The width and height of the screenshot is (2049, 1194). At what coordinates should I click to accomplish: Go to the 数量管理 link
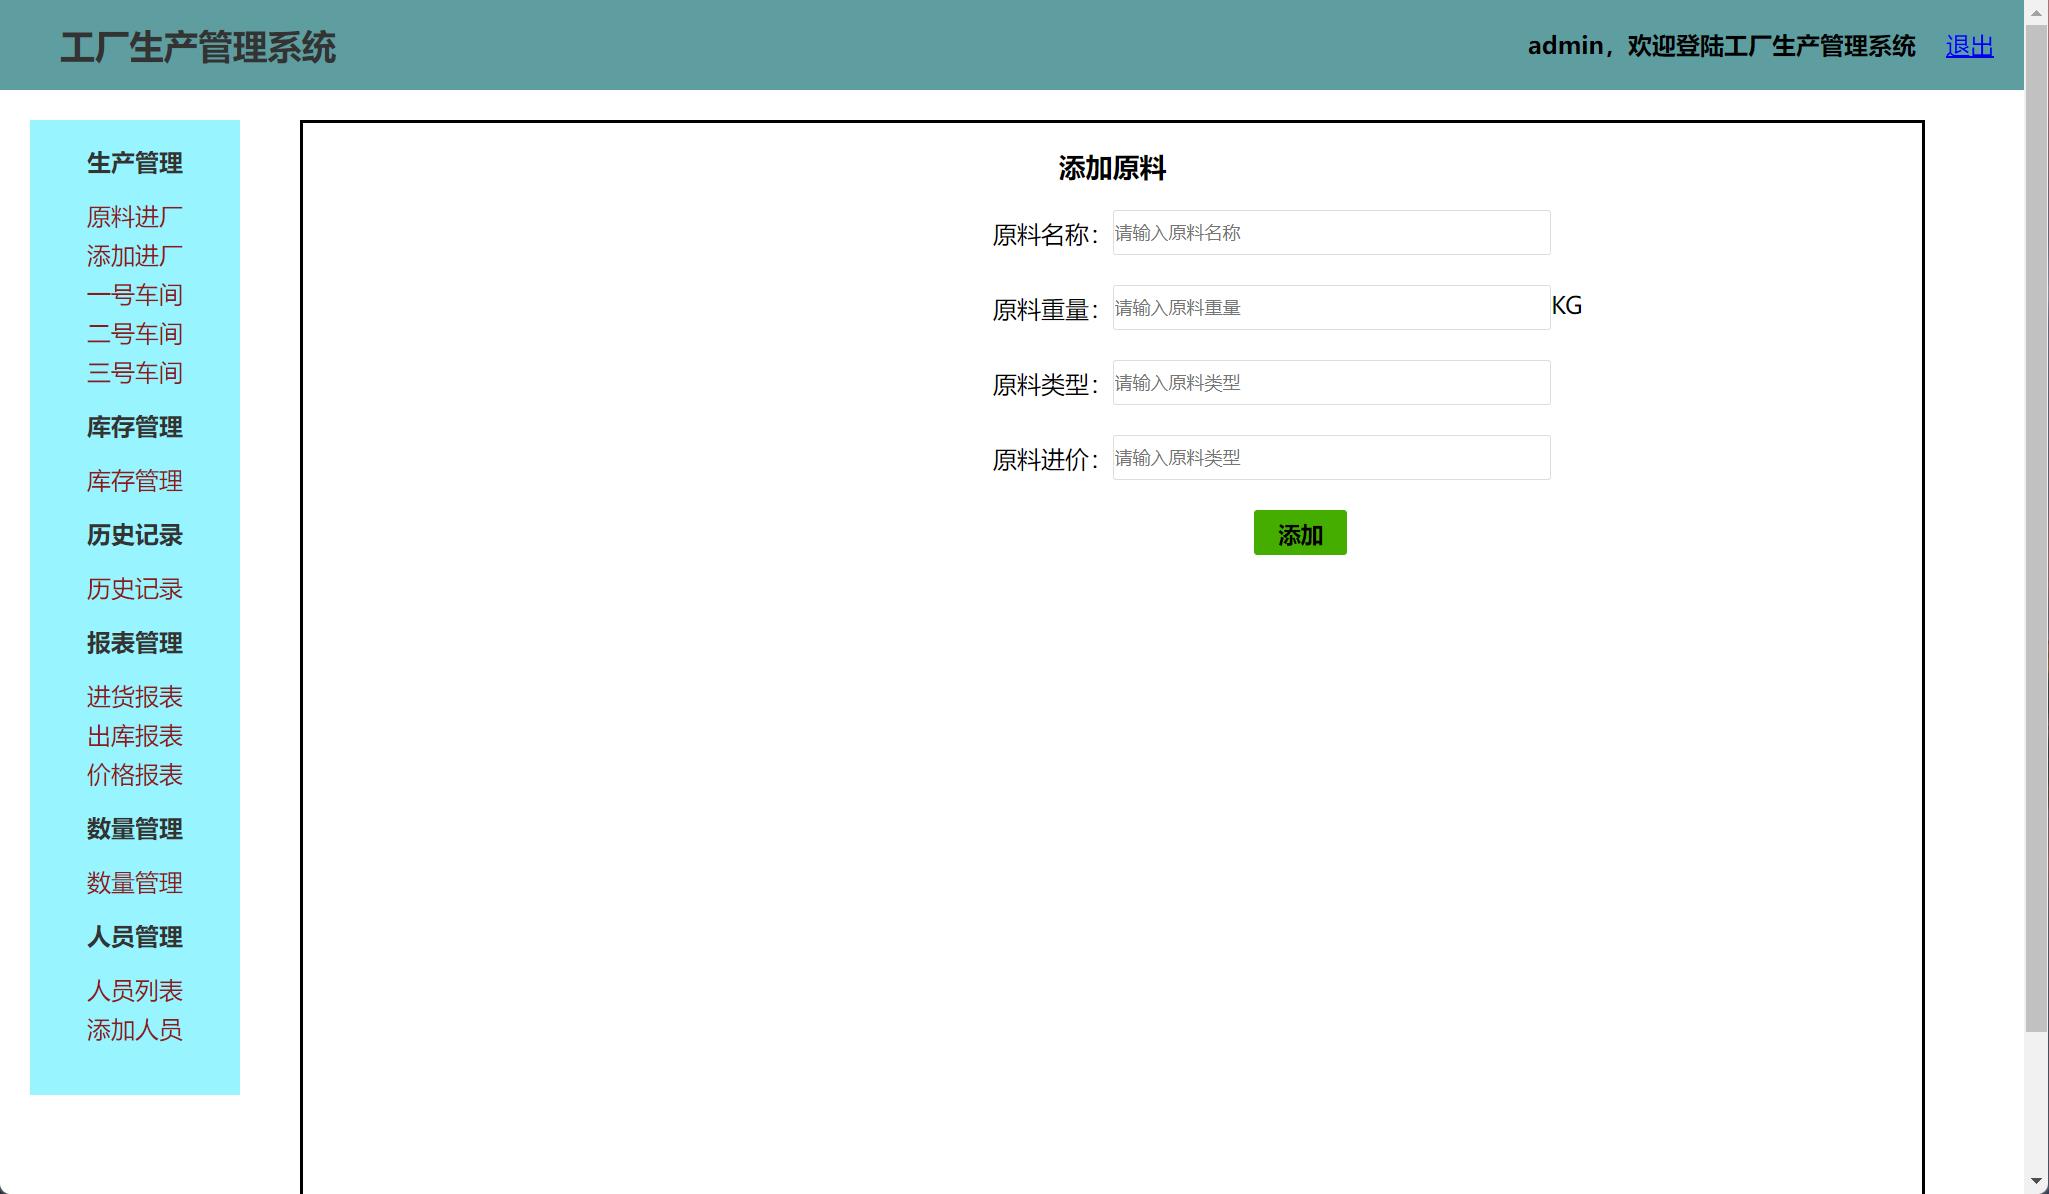134,883
